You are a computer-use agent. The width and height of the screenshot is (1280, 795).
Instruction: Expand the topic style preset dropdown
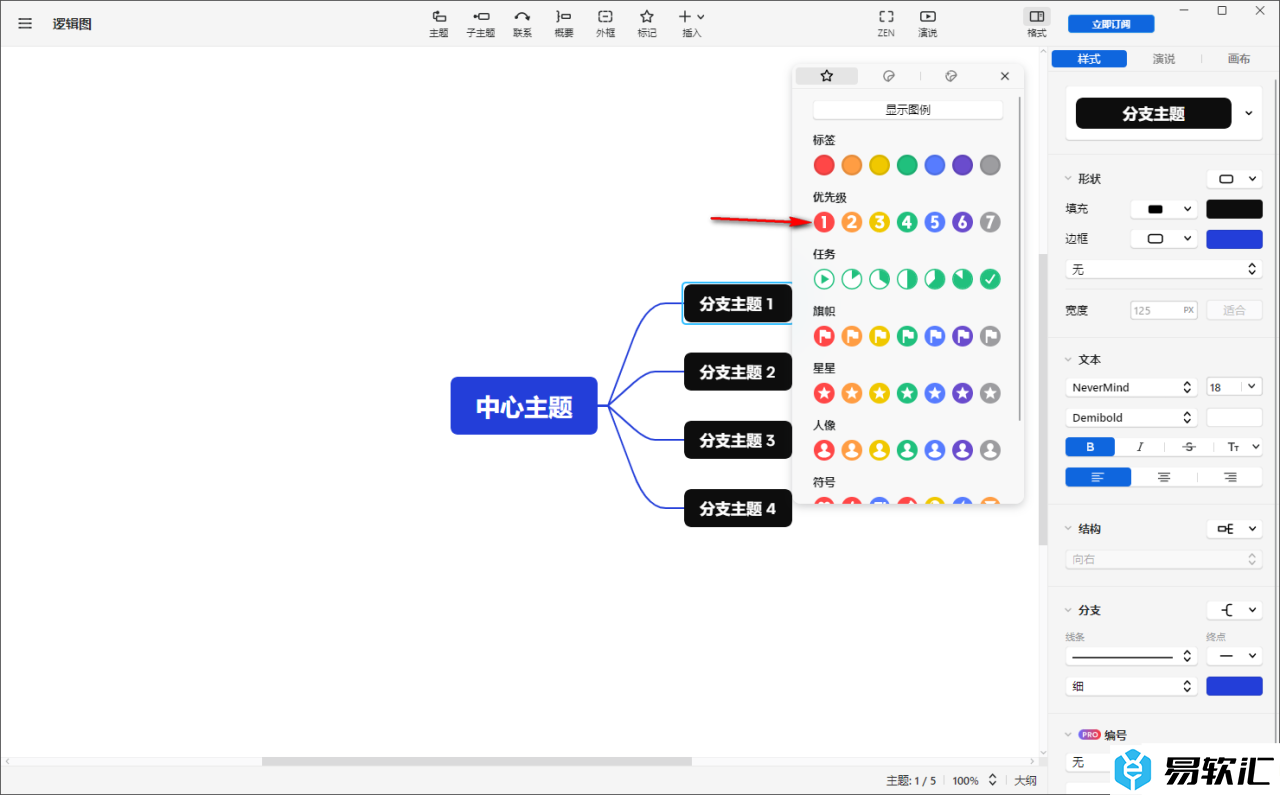[1249, 114]
